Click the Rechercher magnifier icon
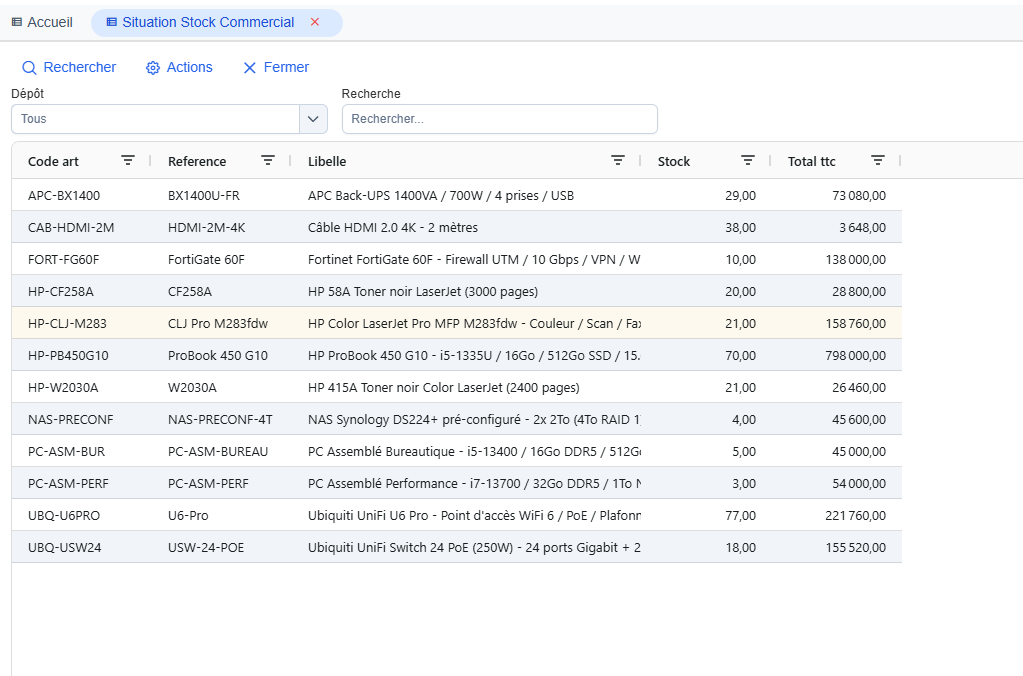This screenshot has height=676, width=1023. coord(29,68)
